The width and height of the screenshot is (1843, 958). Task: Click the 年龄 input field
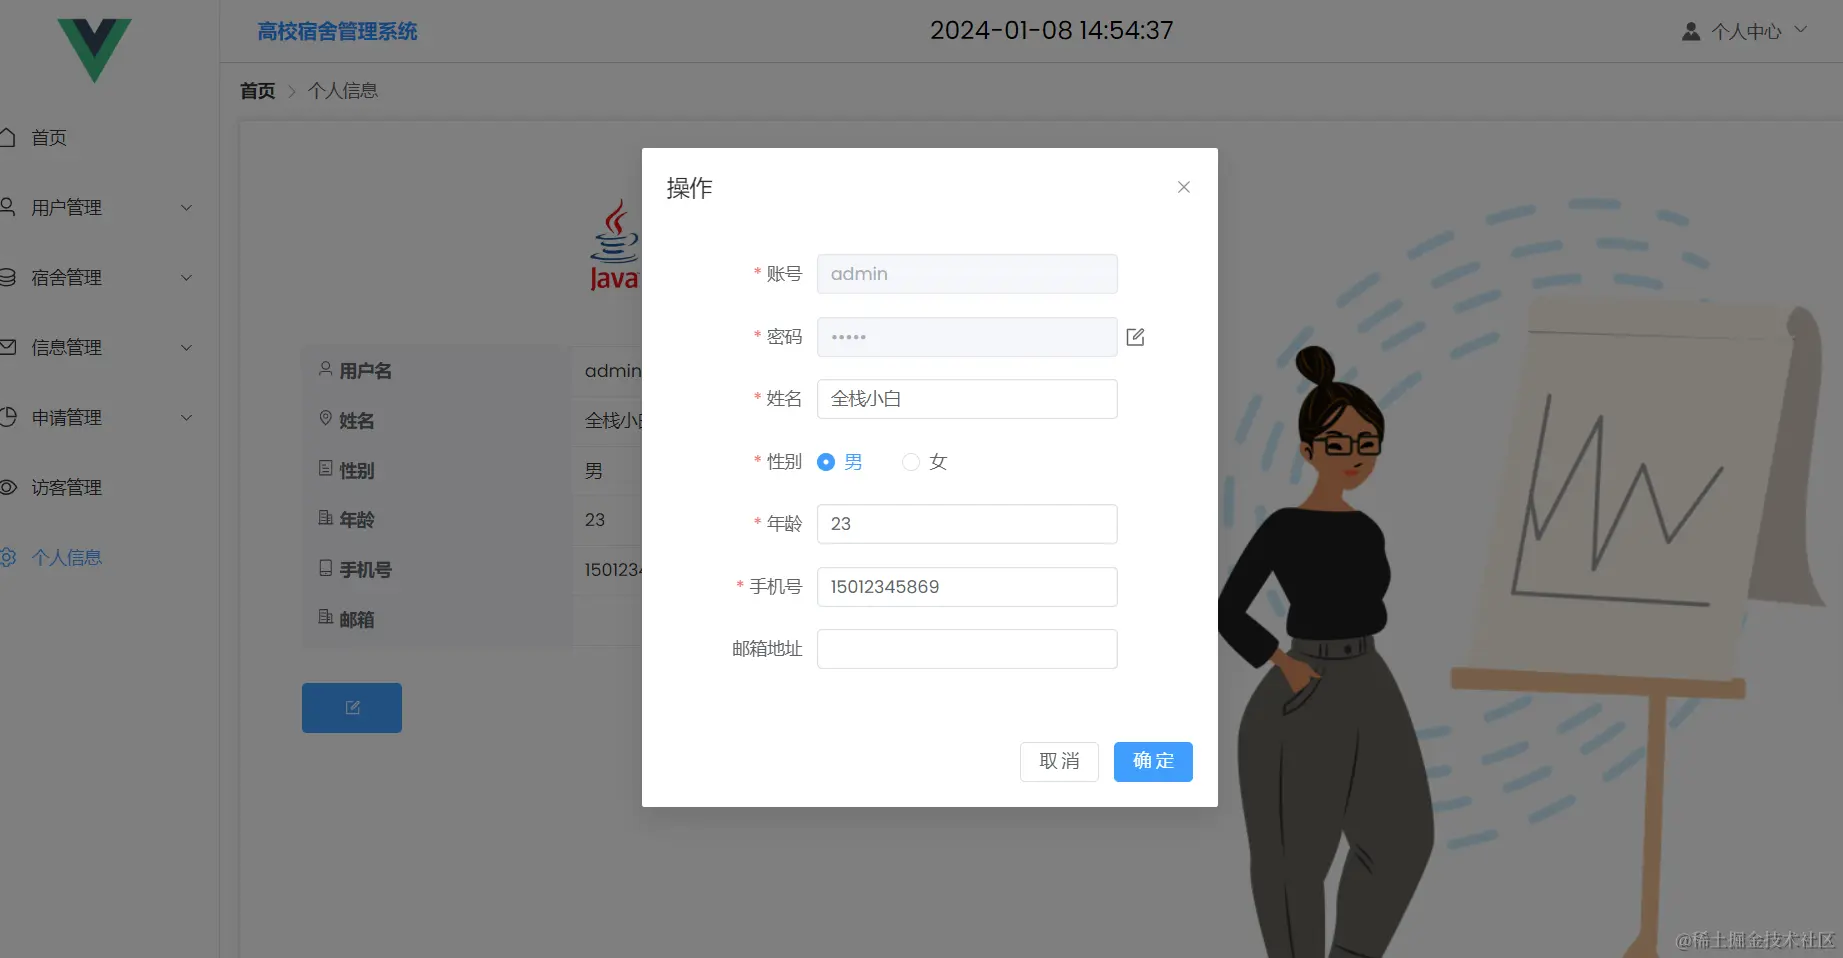pyautogui.click(x=967, y=524)
